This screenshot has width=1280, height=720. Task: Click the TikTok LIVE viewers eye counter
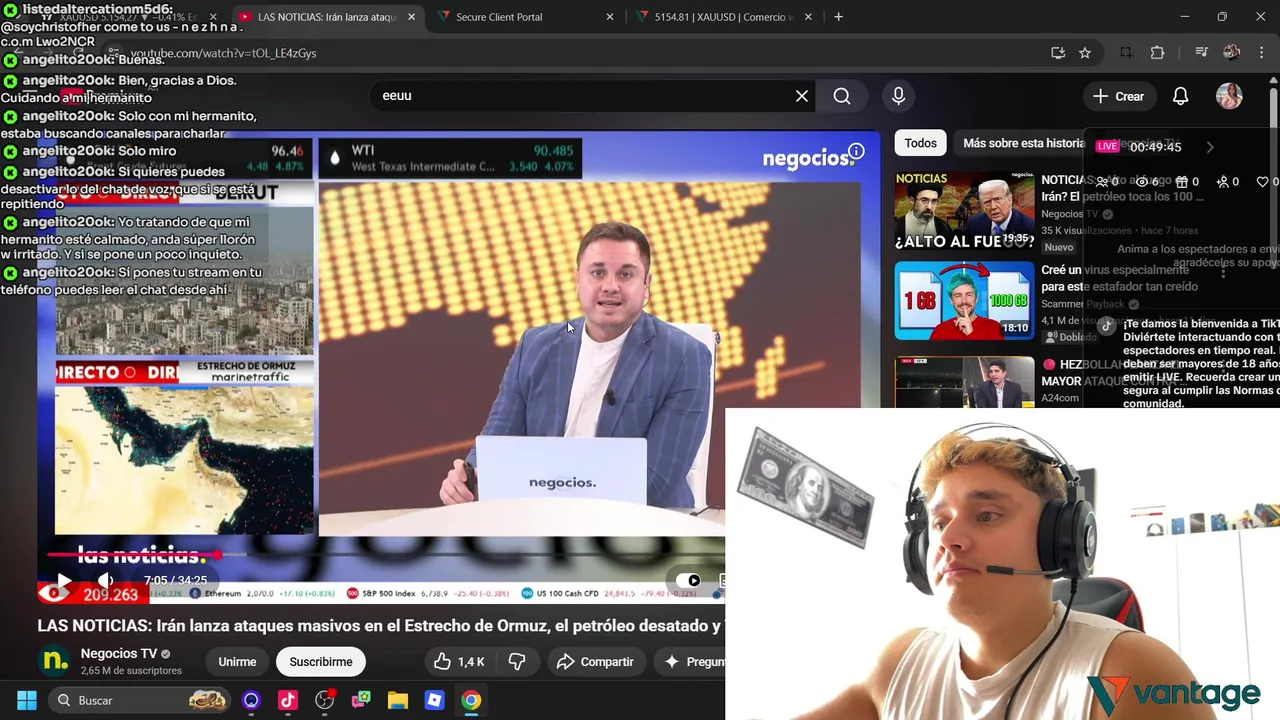pos(1148,182)
